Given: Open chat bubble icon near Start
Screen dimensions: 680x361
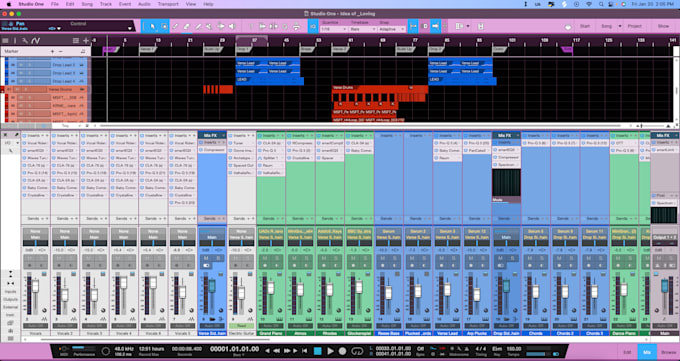Looking at the screenshot, I should coord(568,26).
